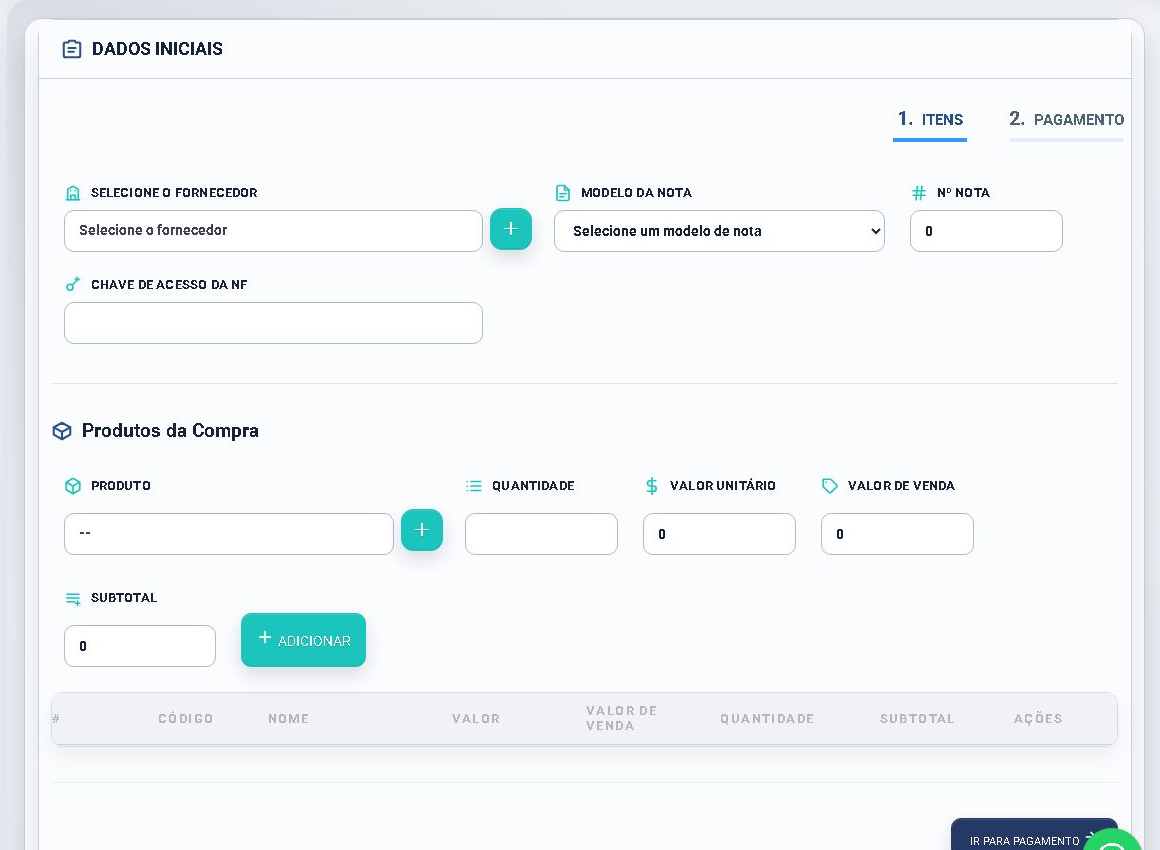Image resolution: width=1160 pixels, height=850 pixels.
Task: Click the Modelo da Nota document icon
Action: [563, 193]
